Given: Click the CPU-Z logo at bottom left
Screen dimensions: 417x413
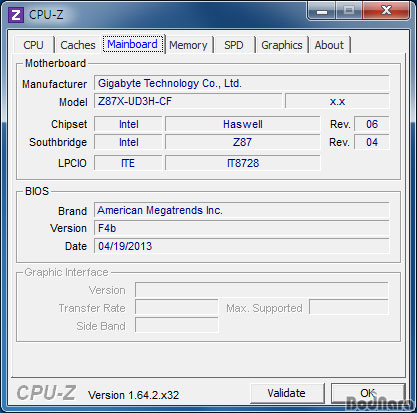Looking at the screenshot, I should click(x=46, y=393).
